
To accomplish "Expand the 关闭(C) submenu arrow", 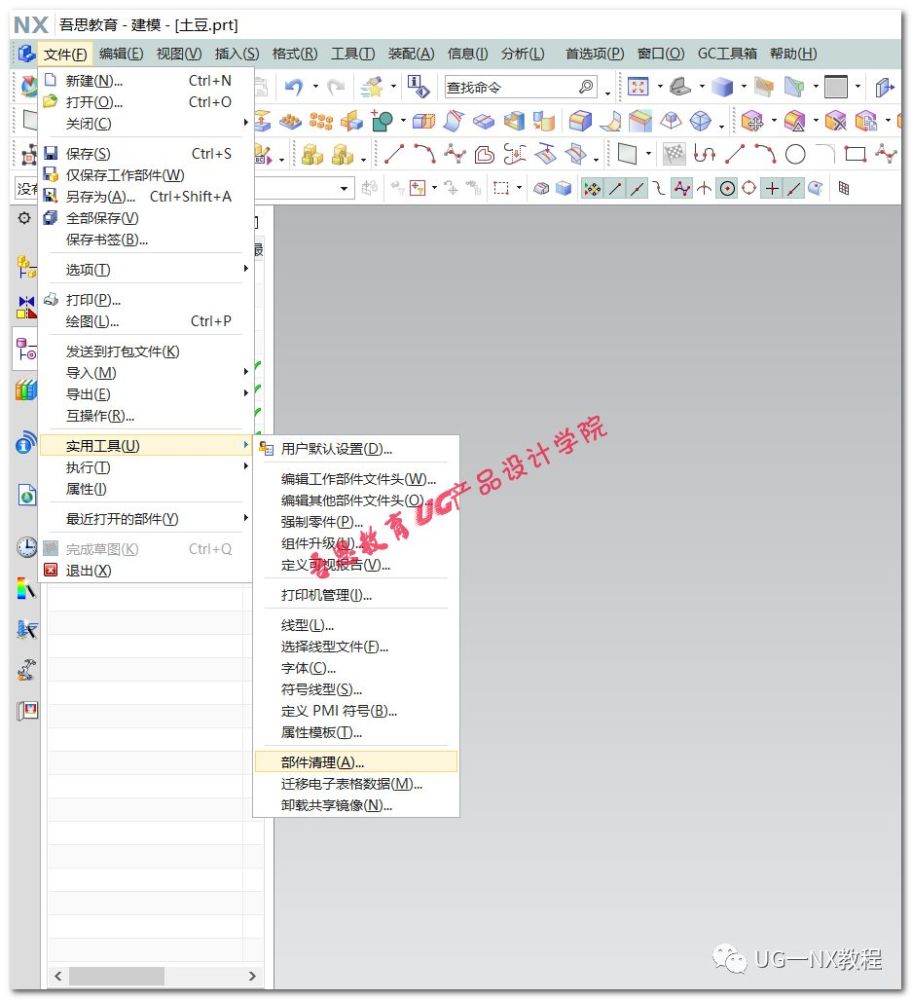I will tap(246, 122).
